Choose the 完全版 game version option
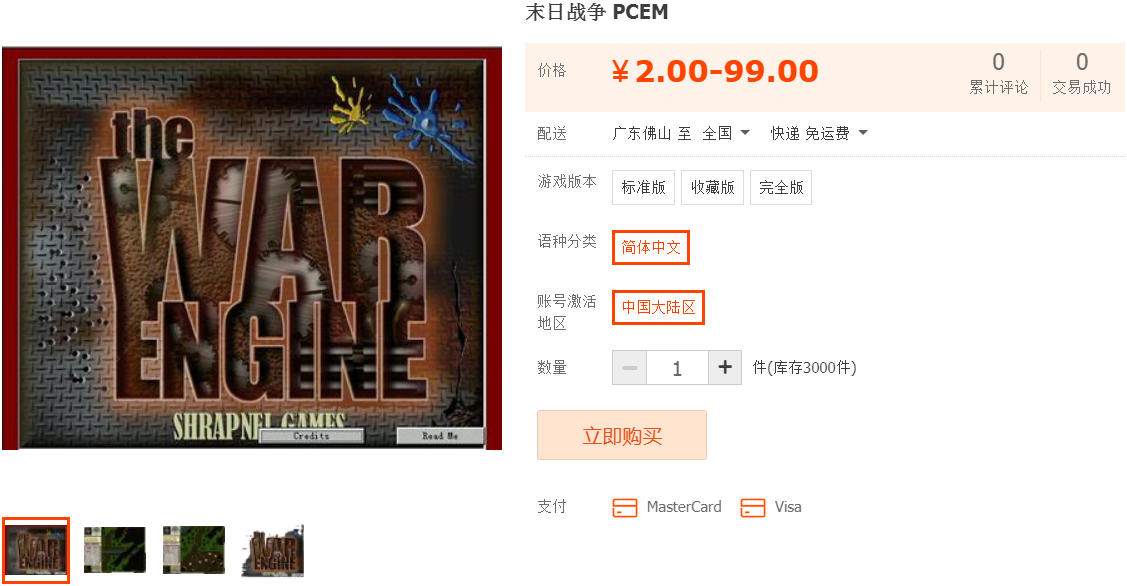This screenshot has height=586, width=1127. (x=781, y=188)
